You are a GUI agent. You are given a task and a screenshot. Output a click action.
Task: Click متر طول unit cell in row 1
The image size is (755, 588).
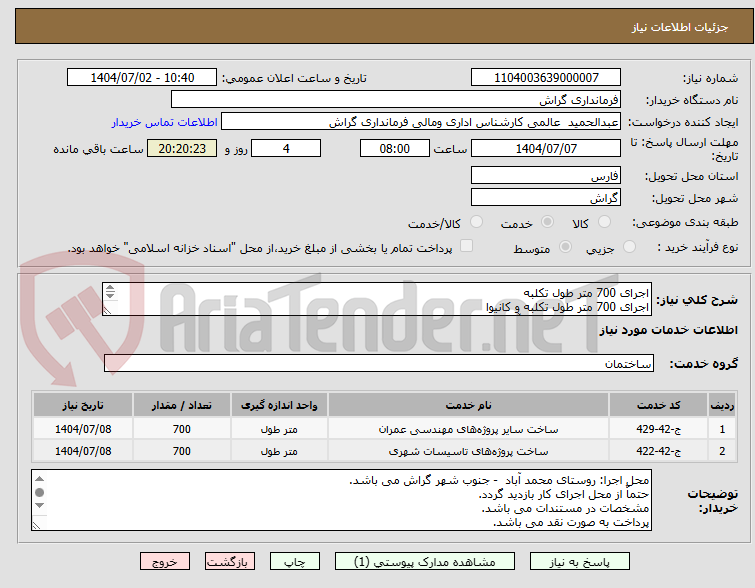(x=279, y=429)
